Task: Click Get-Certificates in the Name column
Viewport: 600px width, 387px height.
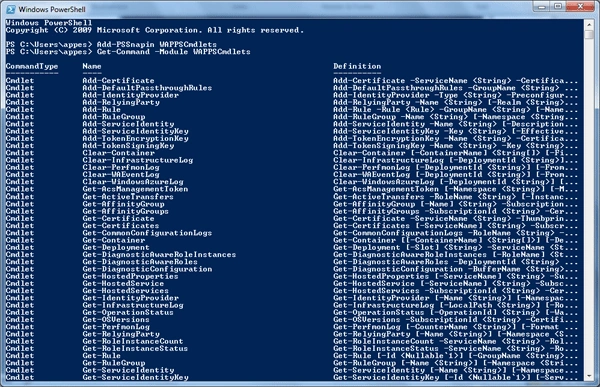Action: coord(121,226)
